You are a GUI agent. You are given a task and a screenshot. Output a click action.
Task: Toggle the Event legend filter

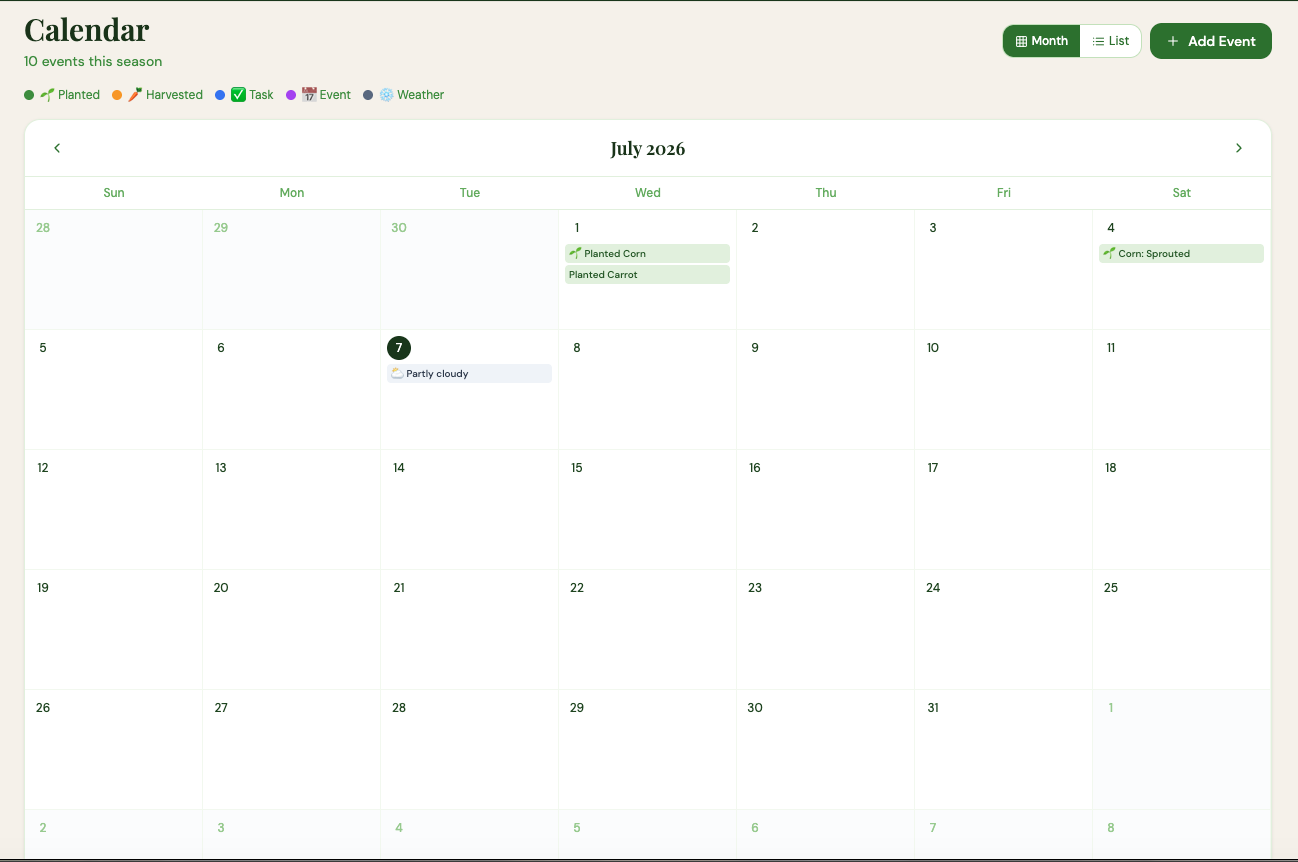[318, 95]
